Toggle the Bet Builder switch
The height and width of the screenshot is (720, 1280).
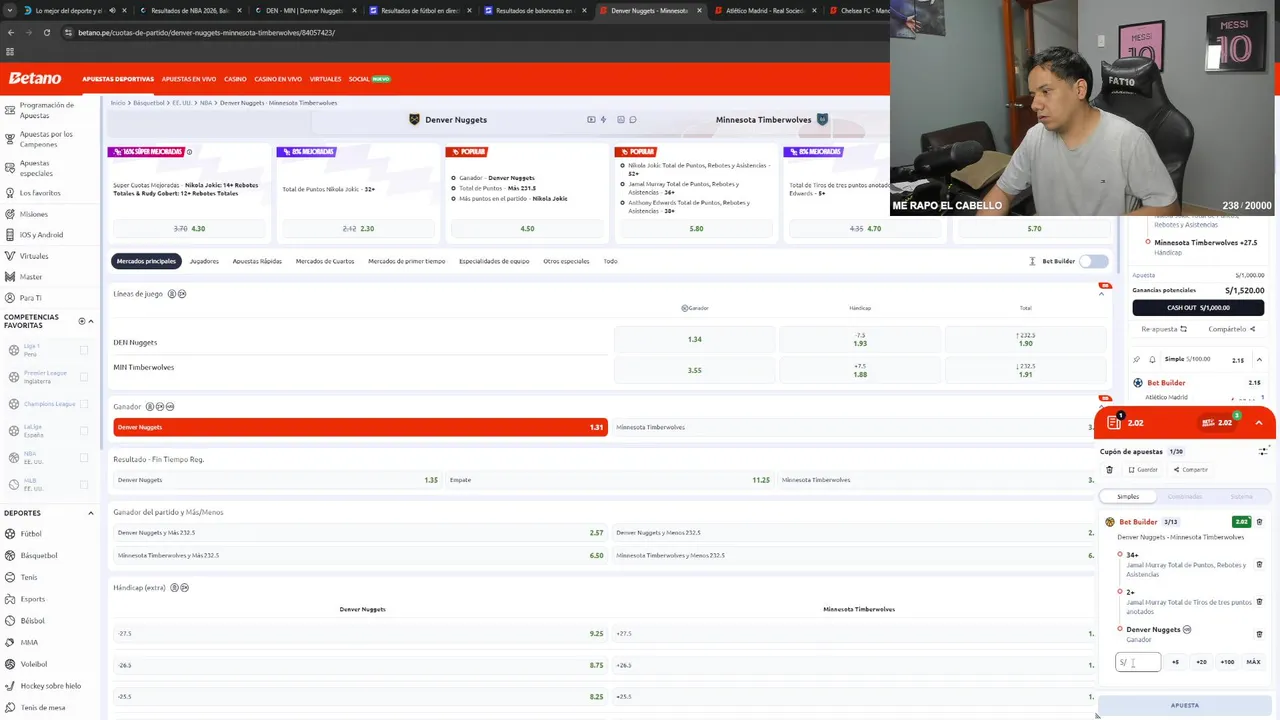[x=1093, y=261]
